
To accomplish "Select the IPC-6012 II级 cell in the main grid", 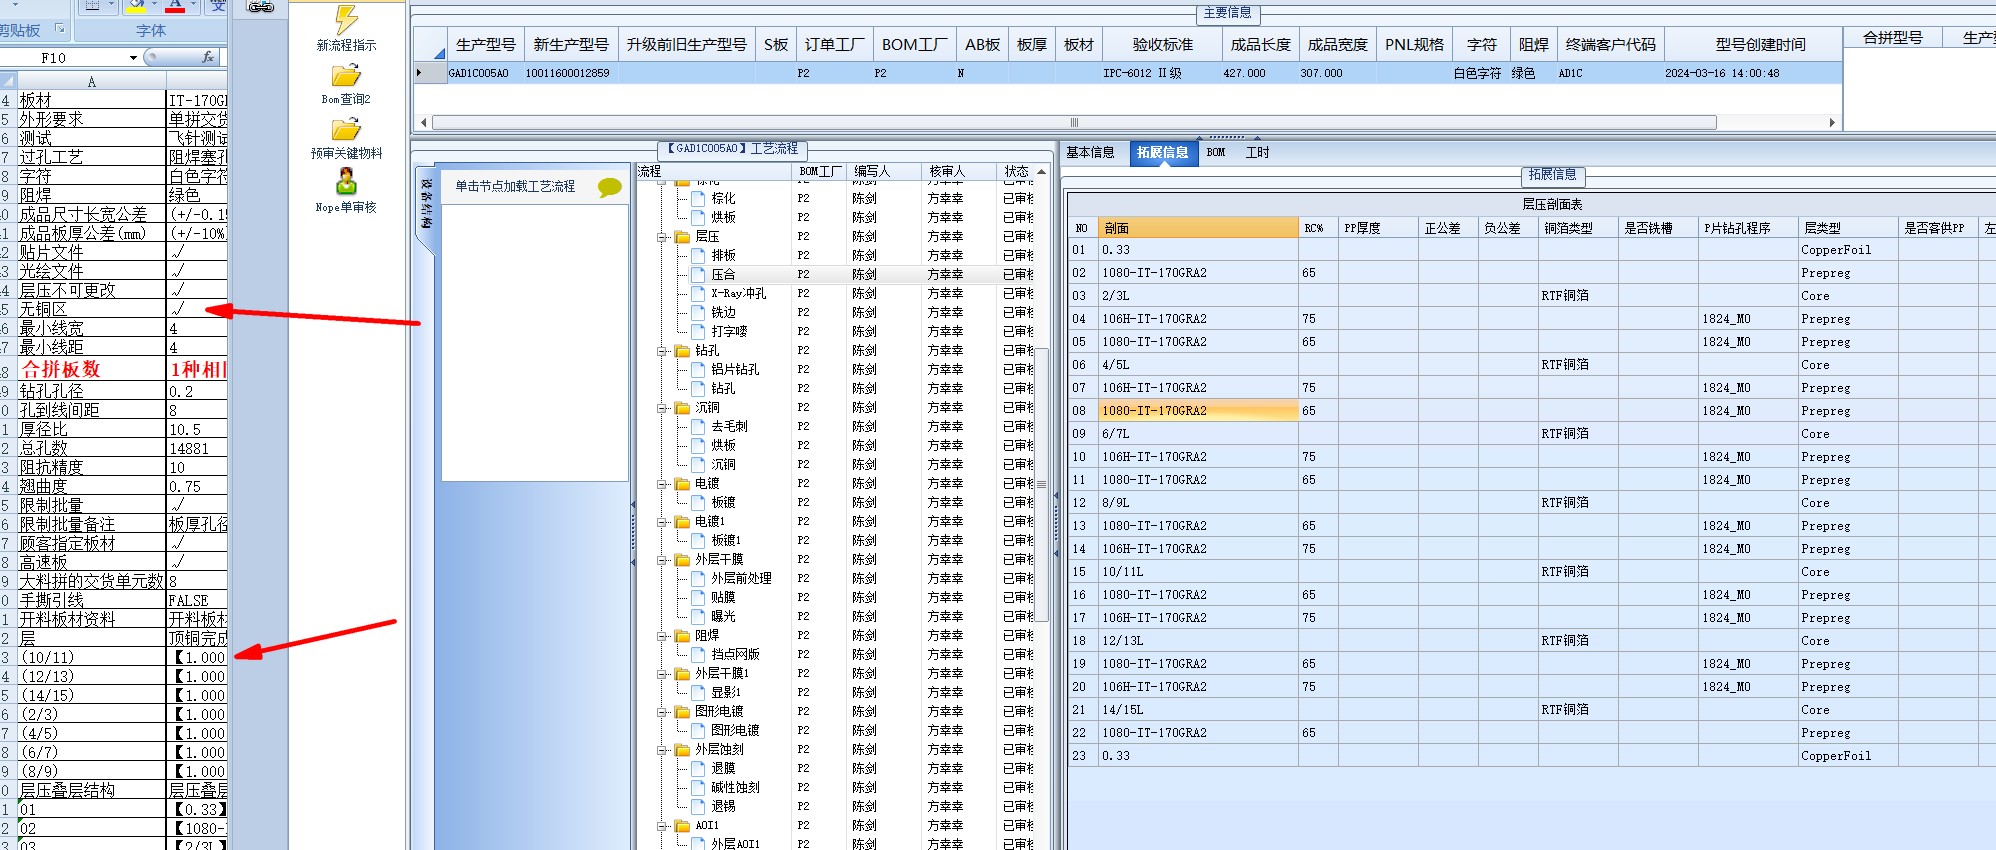I will point(1162,73).
